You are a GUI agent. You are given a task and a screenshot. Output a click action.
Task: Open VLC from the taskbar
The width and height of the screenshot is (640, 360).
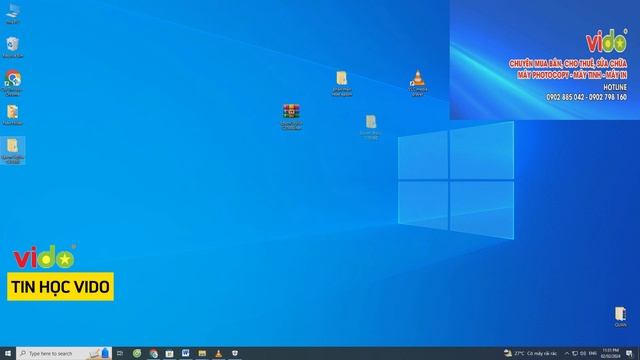tap(218, 353)
